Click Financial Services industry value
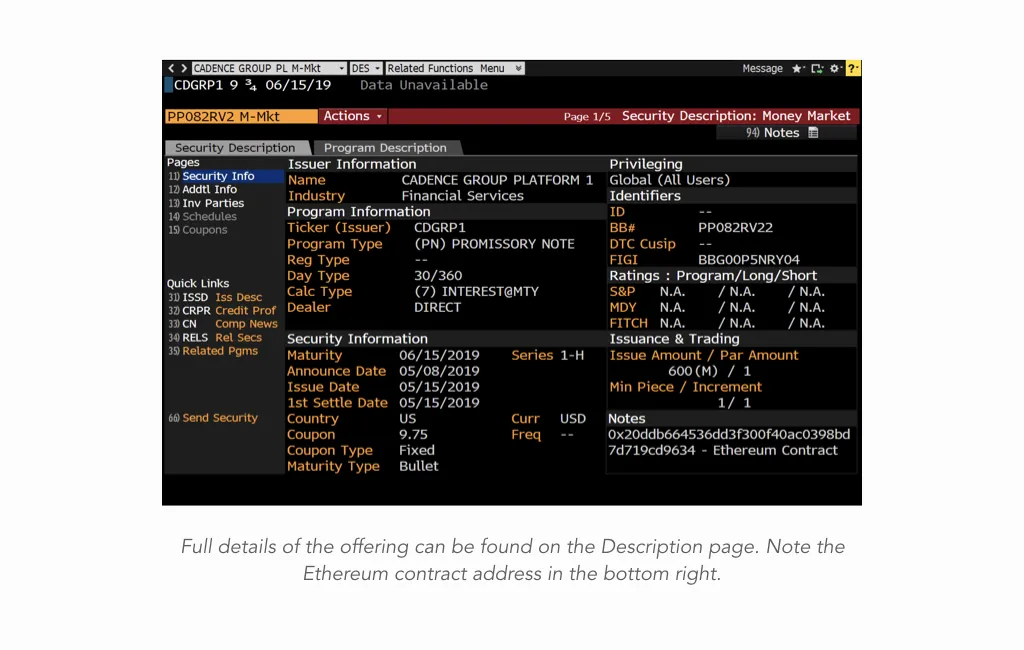This screenshot has width=1024, height=650. coord(462,196)
